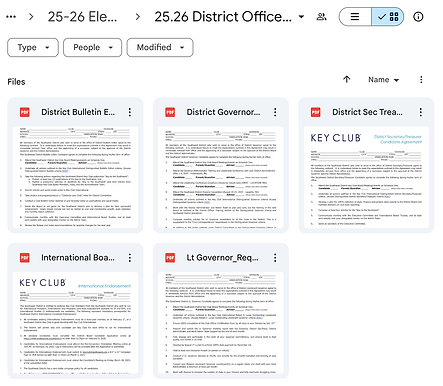Click the District Sec Trea... PDF icon
Image resolution: width=443 pixels, height=386 pixels.
tap(316, 112)
